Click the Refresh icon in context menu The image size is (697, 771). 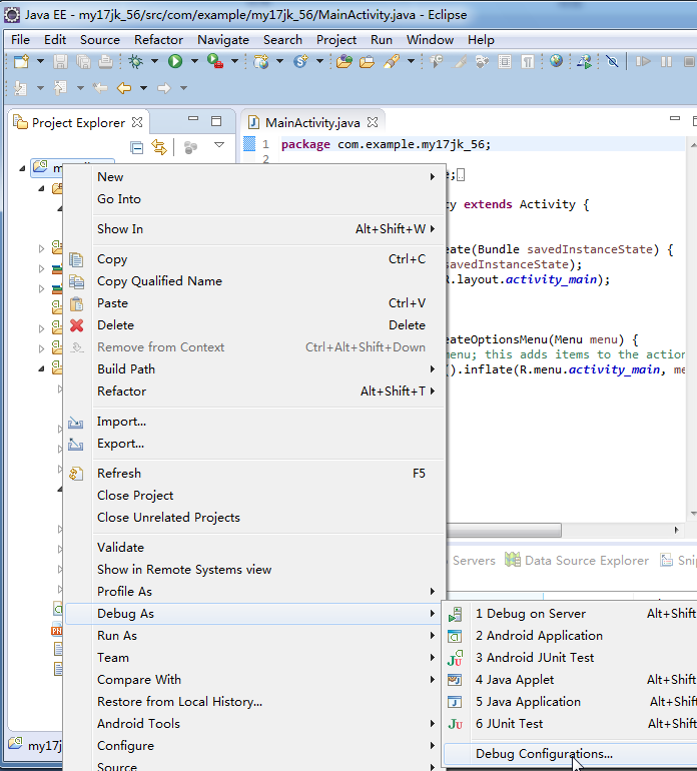76,474
